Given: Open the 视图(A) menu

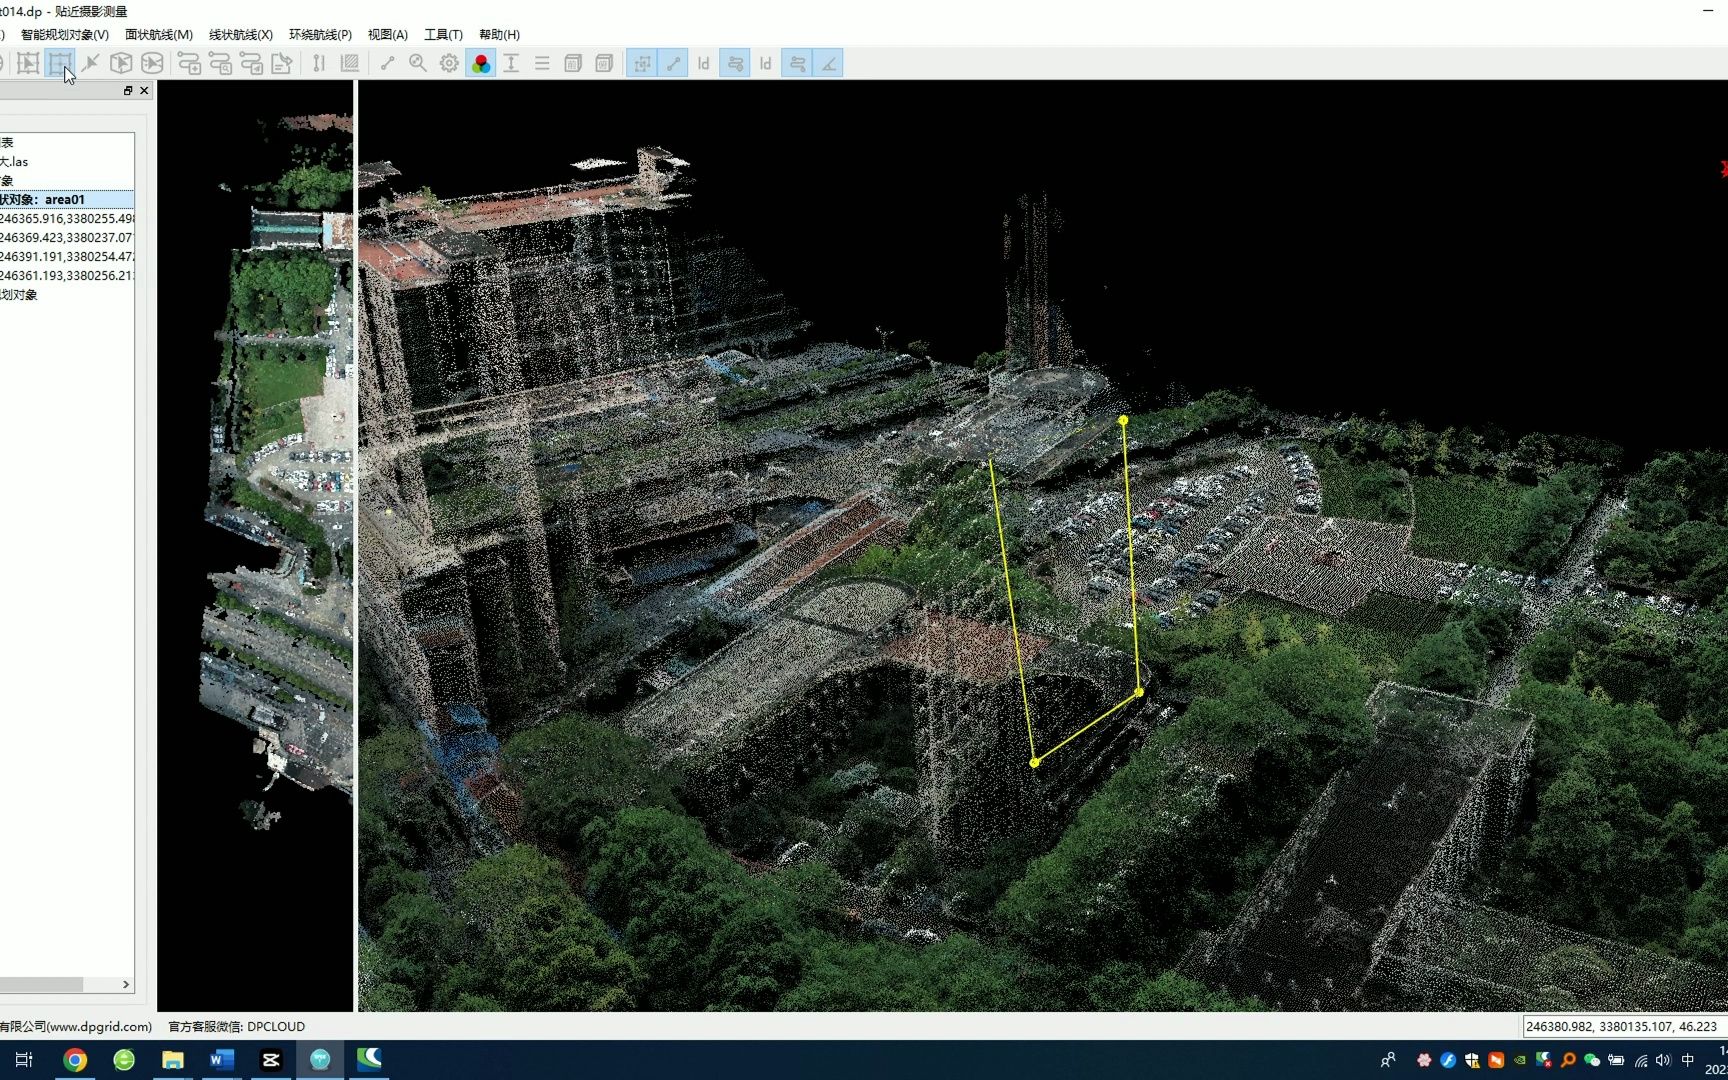Looking at the screenshot, I should pos(388,34).
